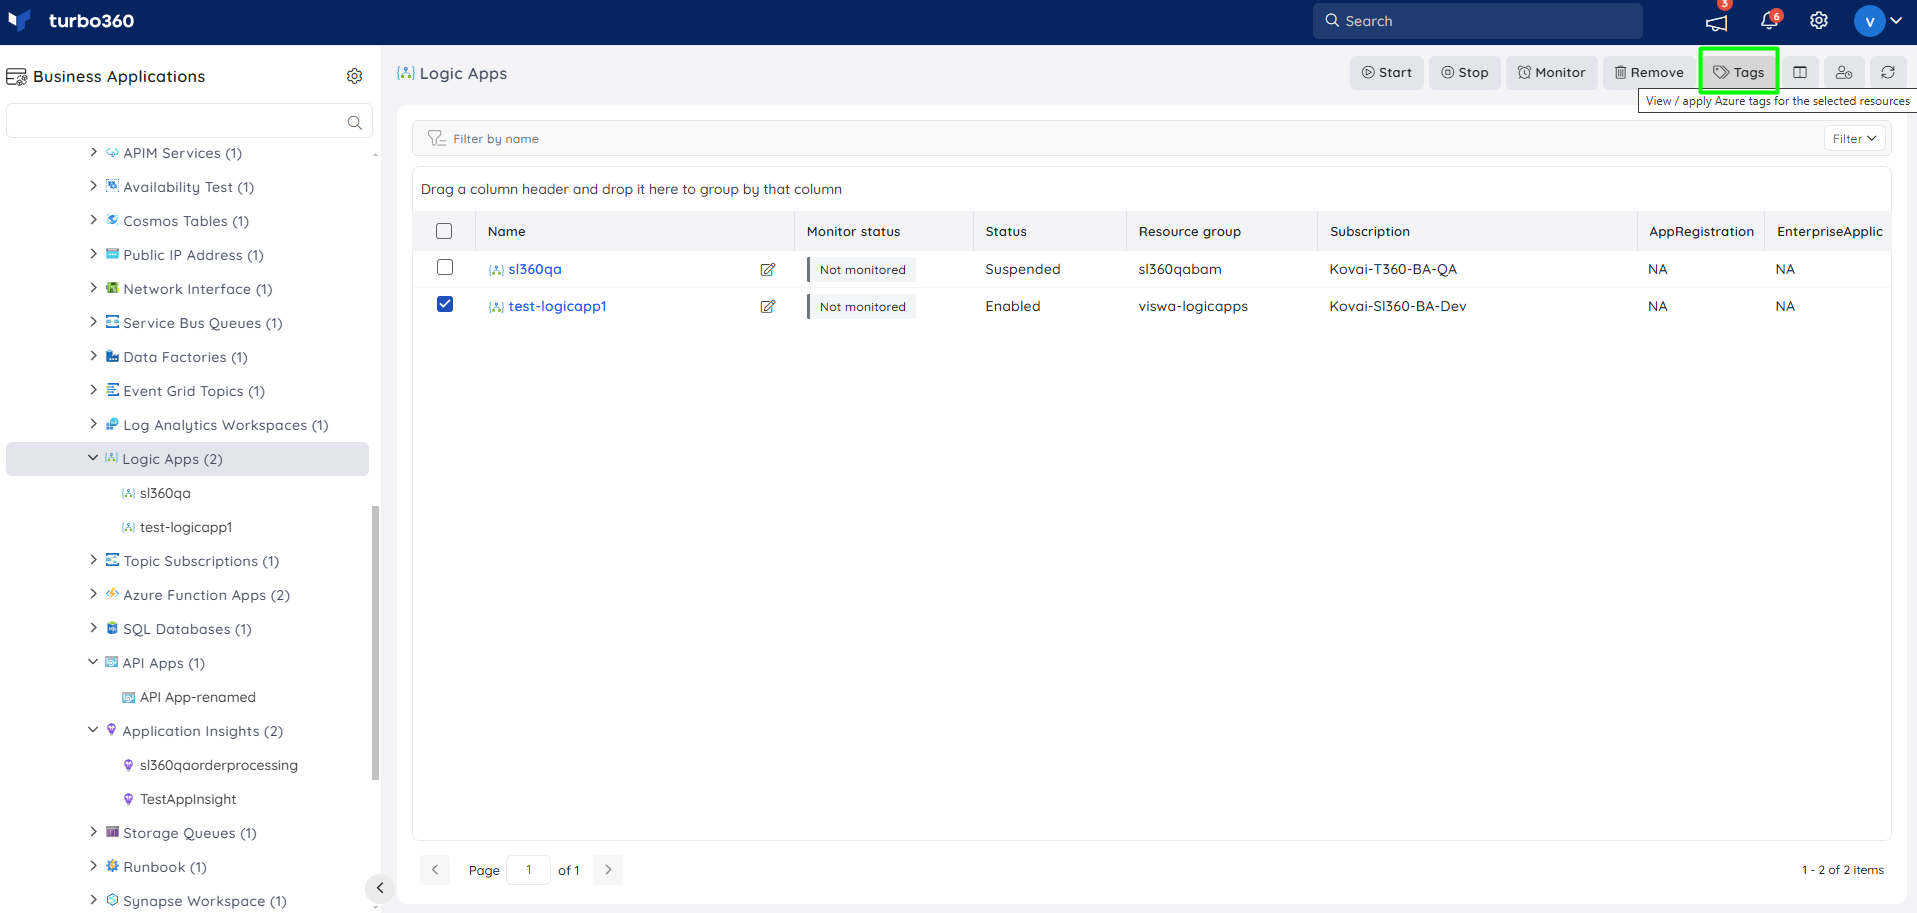This screenshot has height=913, width=1917.
Task: Select Topic Subscriptions in the tree
Action: (201, 561)
